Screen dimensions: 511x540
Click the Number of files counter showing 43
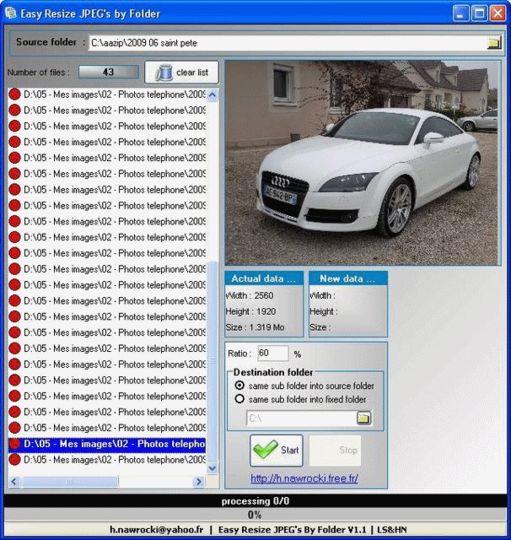[x=108, y=72]
